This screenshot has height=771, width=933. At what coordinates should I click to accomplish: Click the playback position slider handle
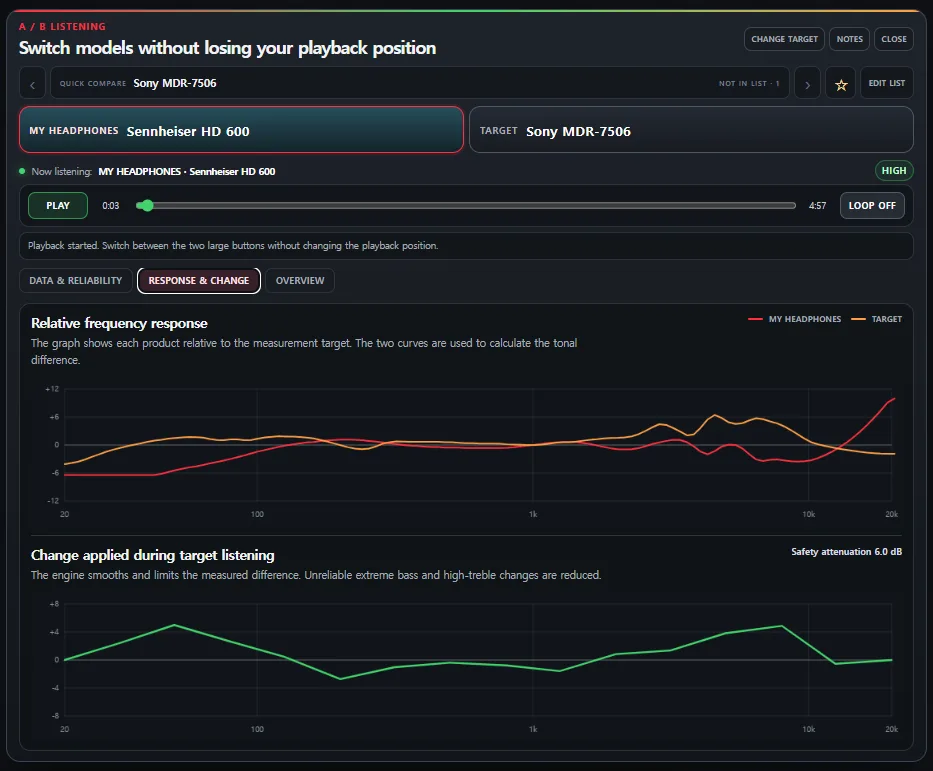[x=147, y=206]
